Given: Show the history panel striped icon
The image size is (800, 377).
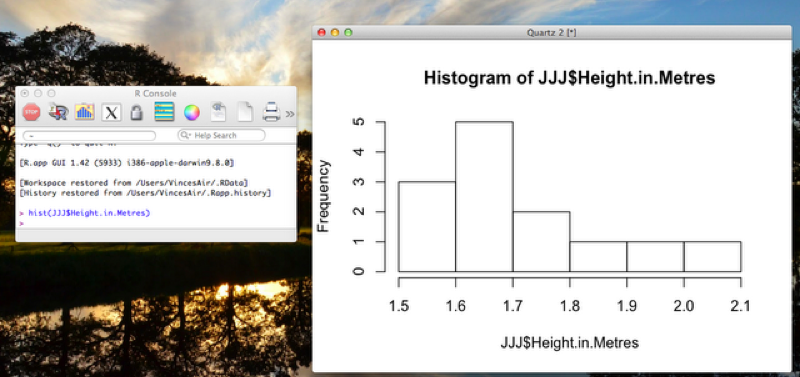Looking at the screenshot, I should point(164,112).
